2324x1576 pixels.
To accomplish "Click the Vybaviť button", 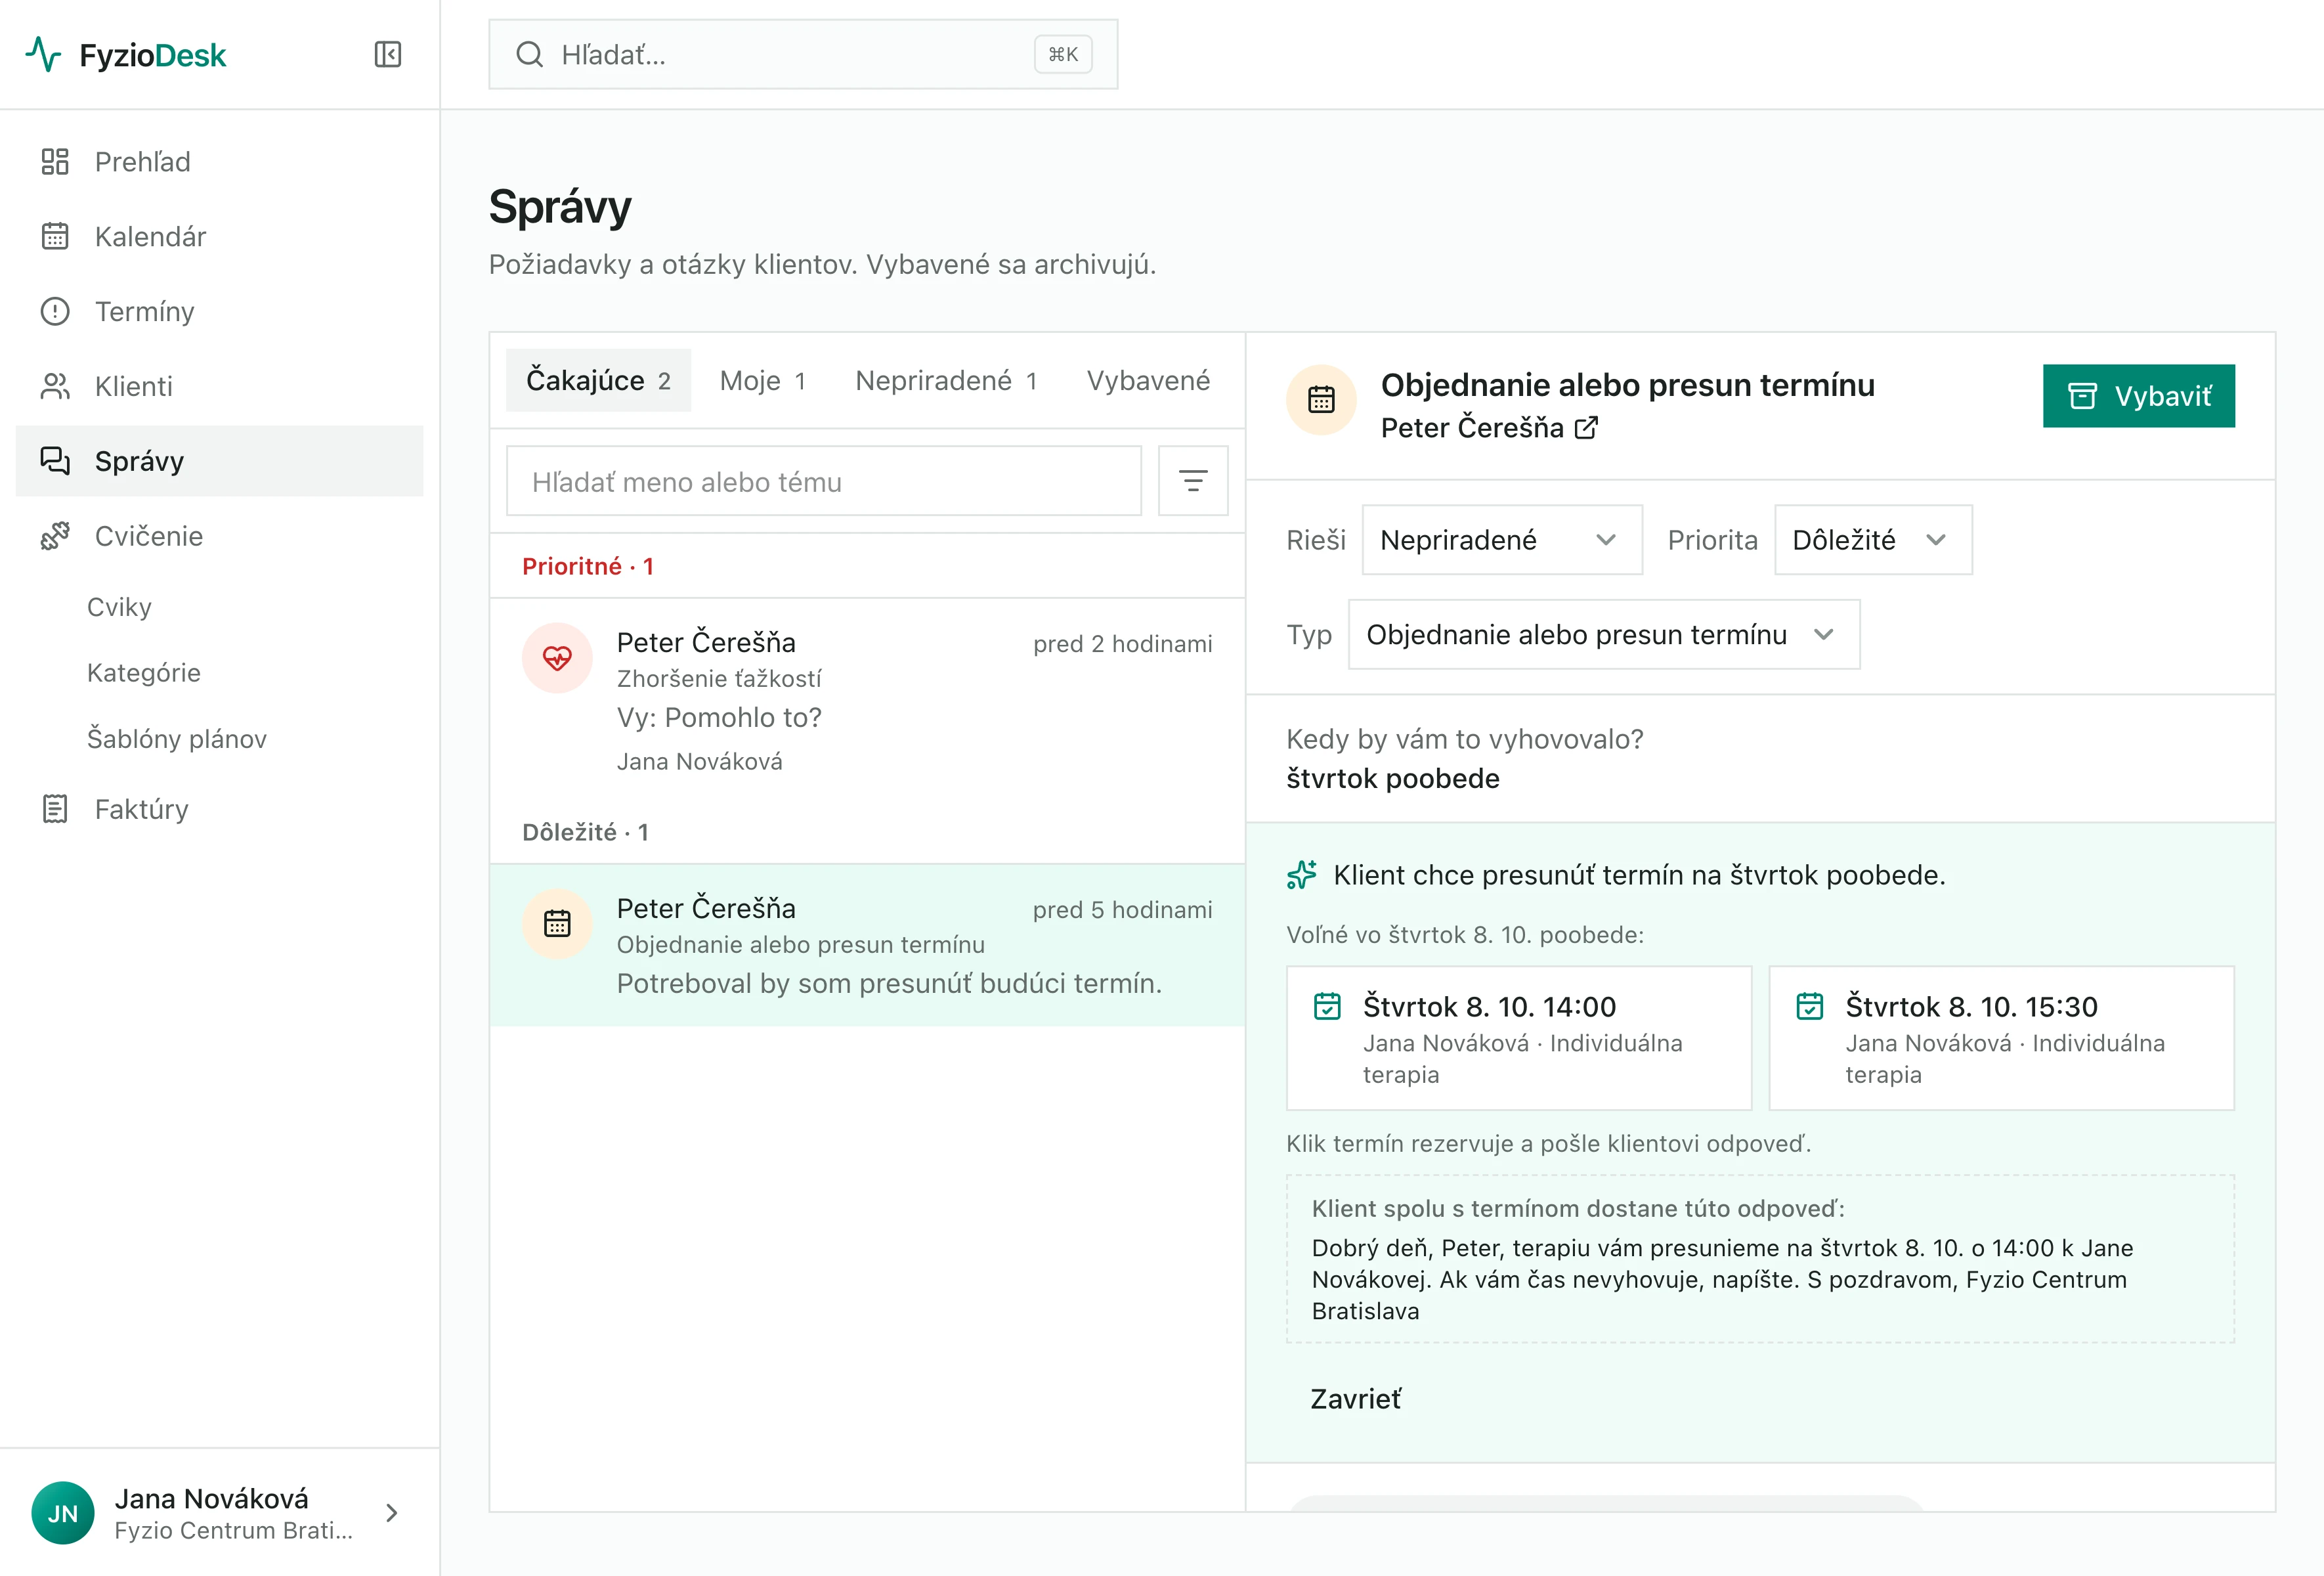I will click(x=2138, y=396).
